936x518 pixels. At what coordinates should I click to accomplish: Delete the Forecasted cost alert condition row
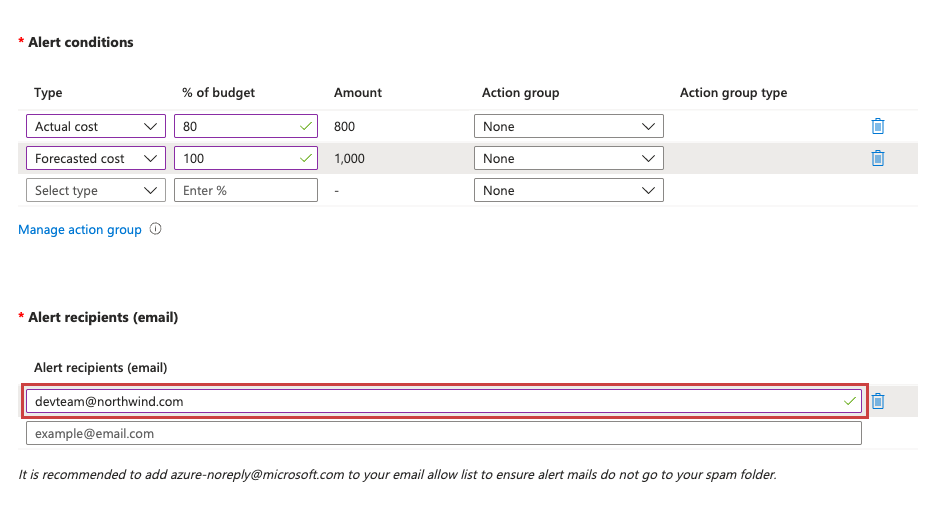tap(878, 159)
